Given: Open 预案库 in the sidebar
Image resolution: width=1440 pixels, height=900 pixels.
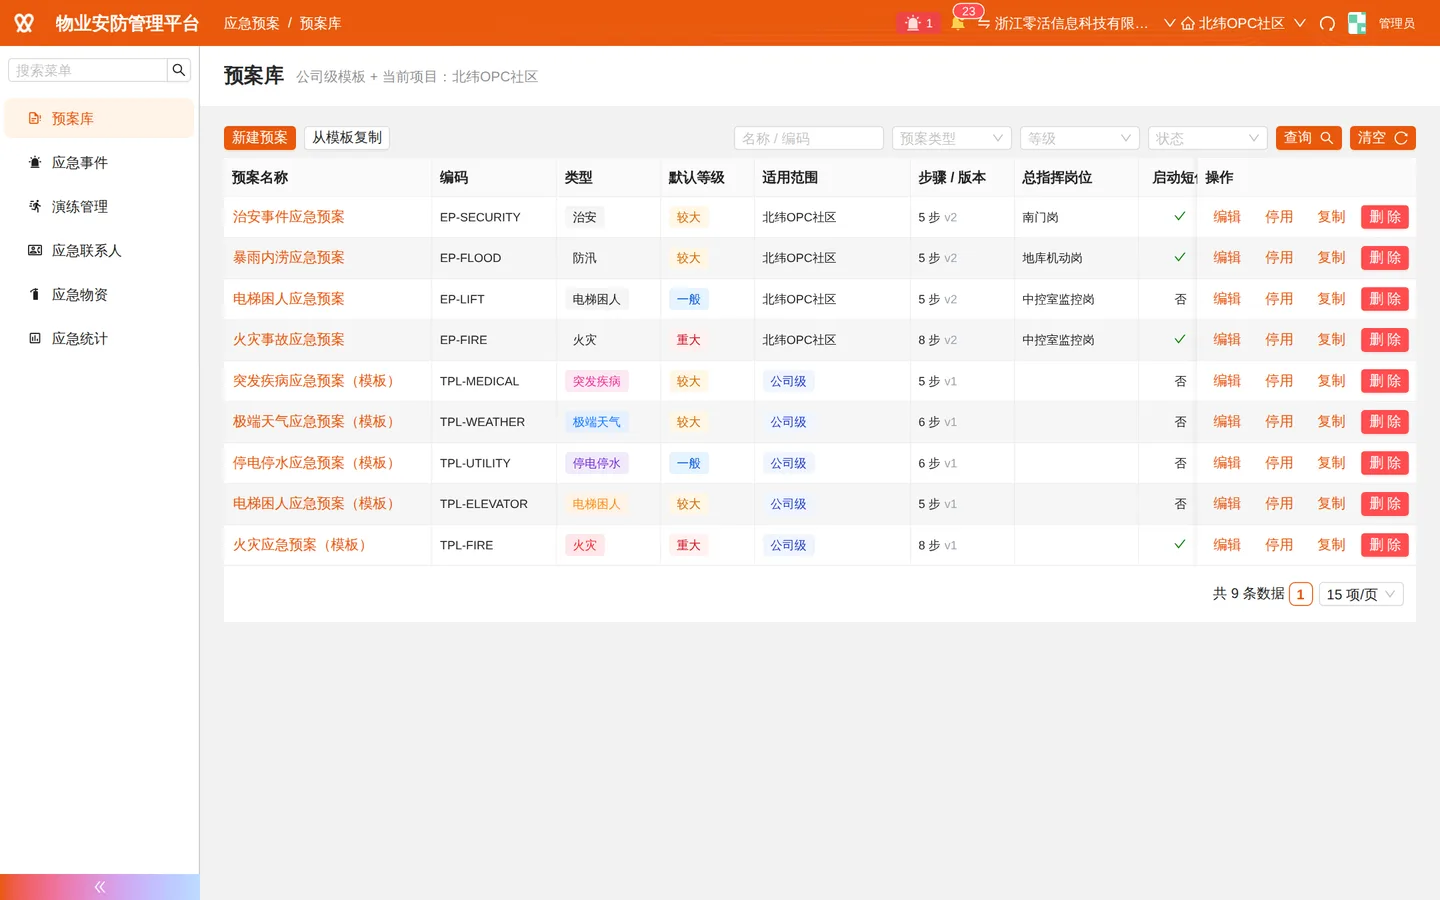Looking at the screenshot, I should (x=99, y=118).
